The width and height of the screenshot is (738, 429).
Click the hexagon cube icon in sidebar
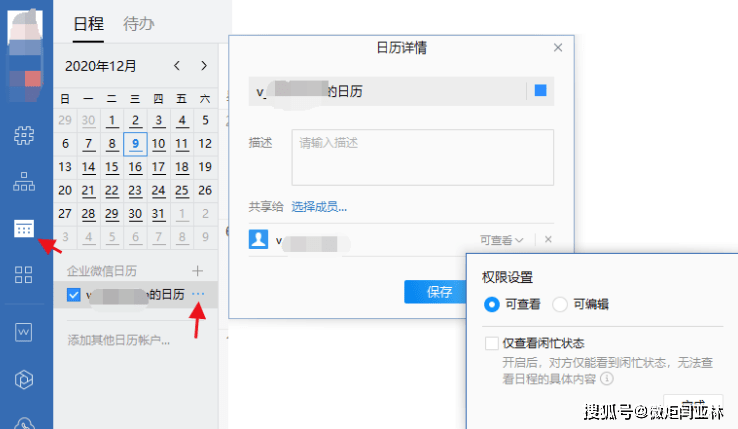coord(23,378)
